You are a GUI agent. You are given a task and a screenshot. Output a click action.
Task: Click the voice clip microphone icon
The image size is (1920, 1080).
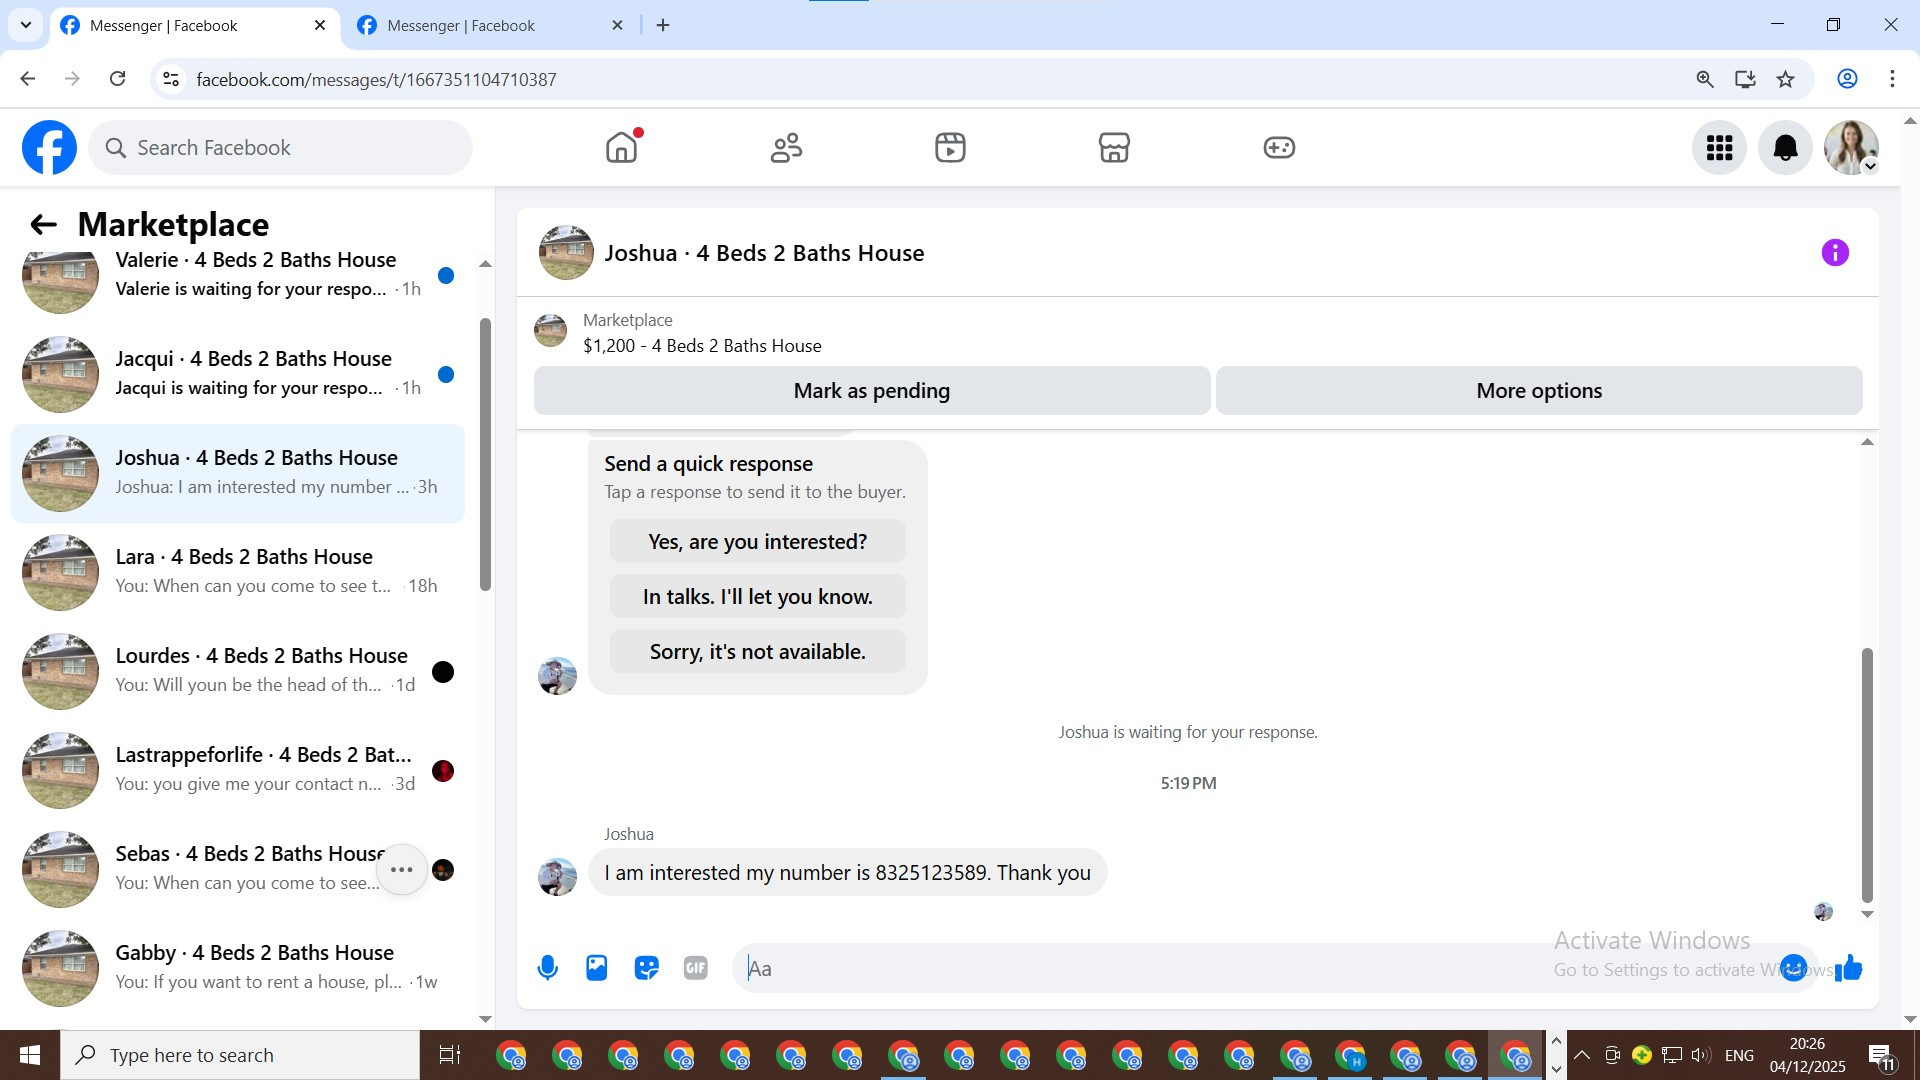click(x=547, y=968)
